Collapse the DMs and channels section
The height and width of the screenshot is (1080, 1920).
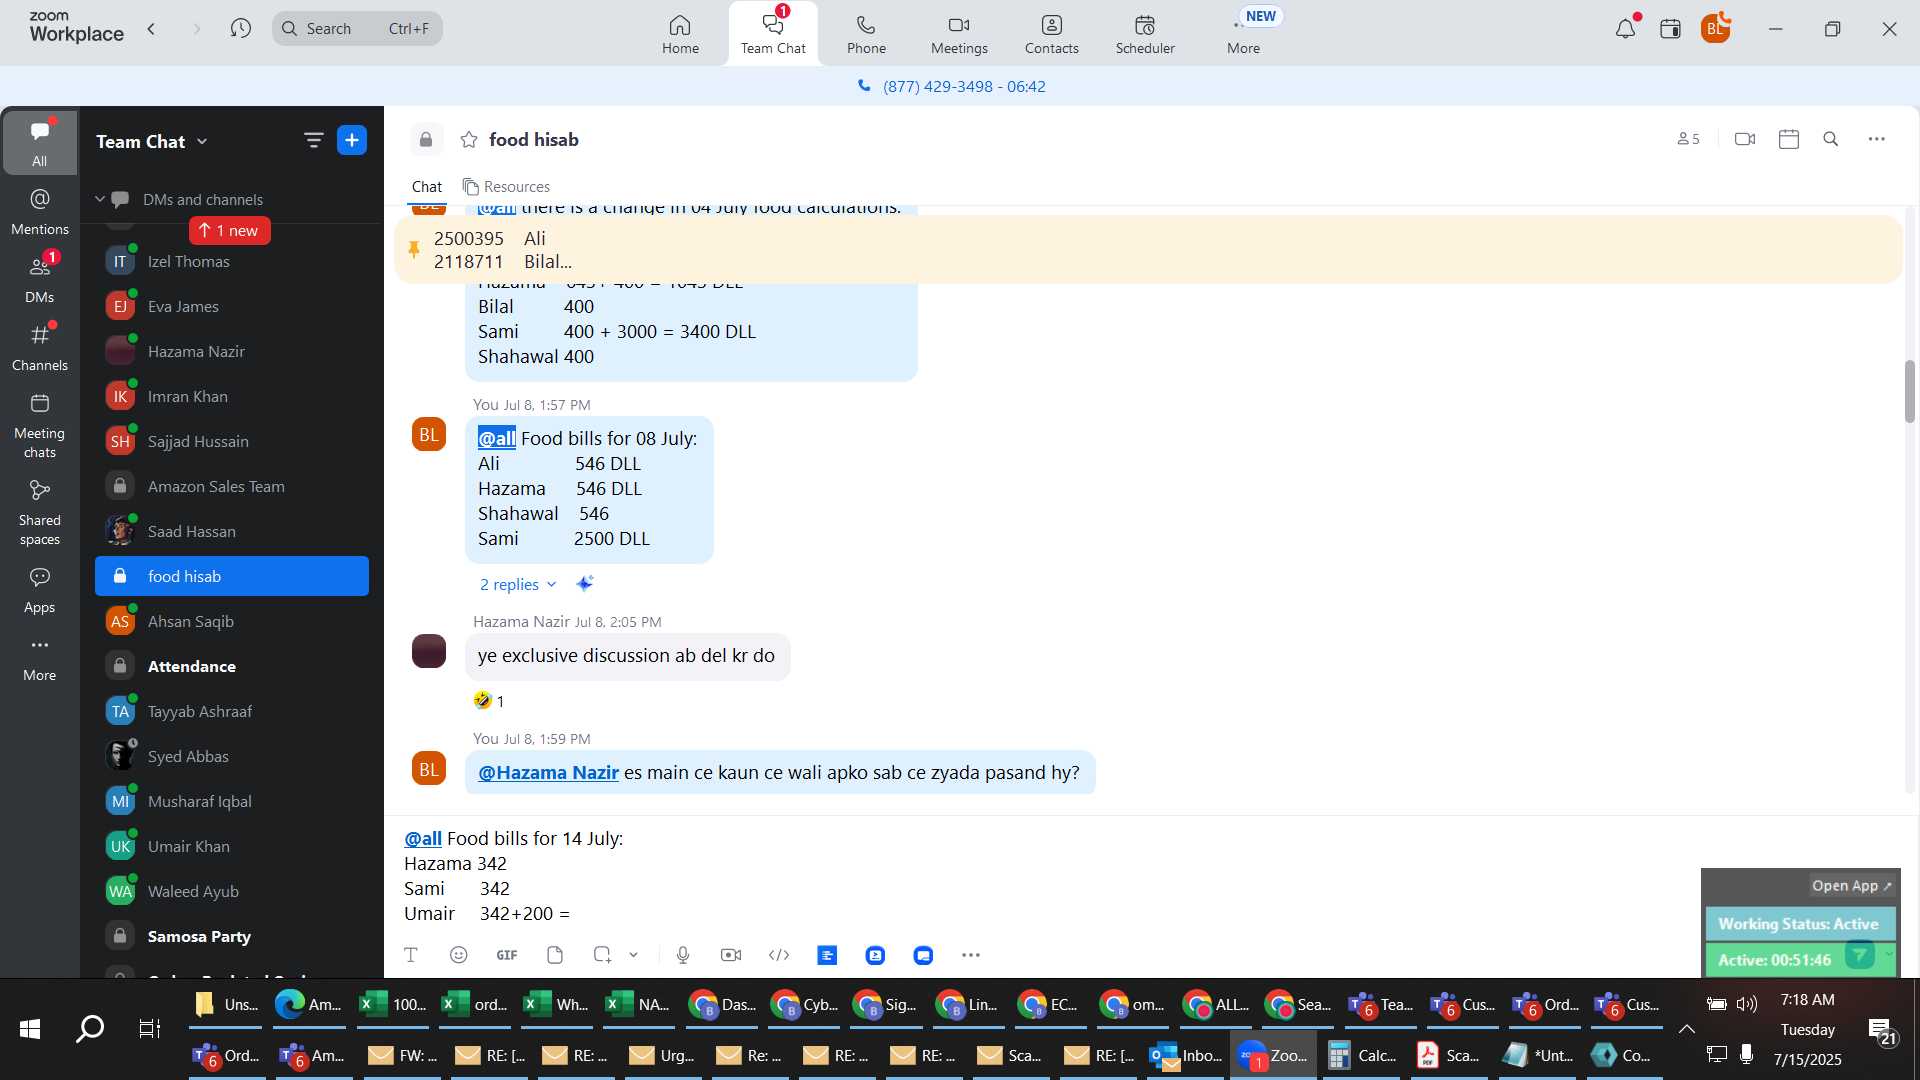[x=100, y=199]
